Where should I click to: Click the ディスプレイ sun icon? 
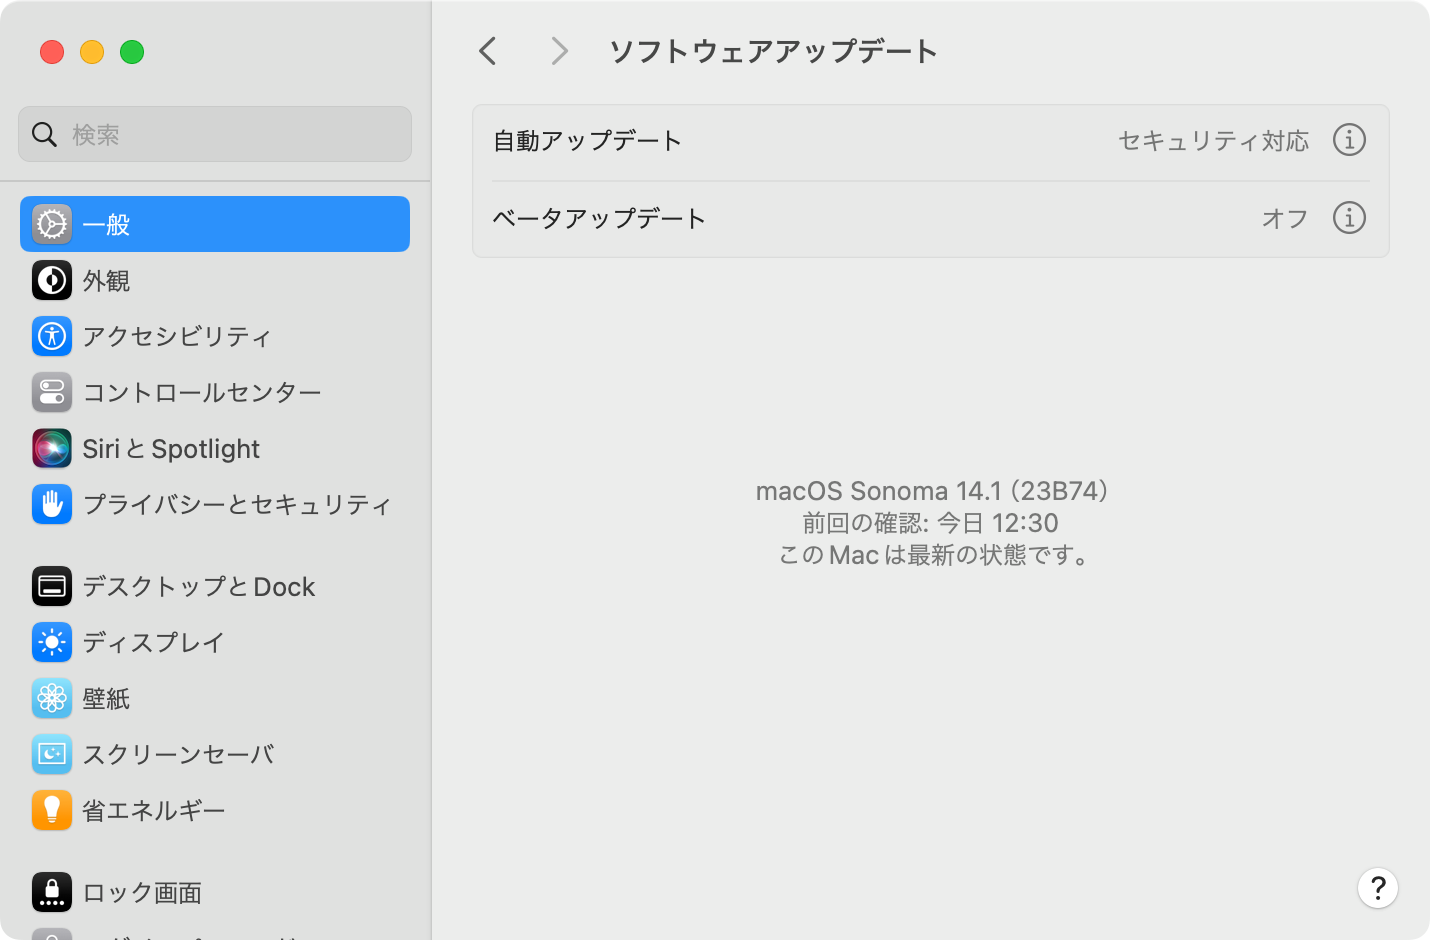(52, 642)
